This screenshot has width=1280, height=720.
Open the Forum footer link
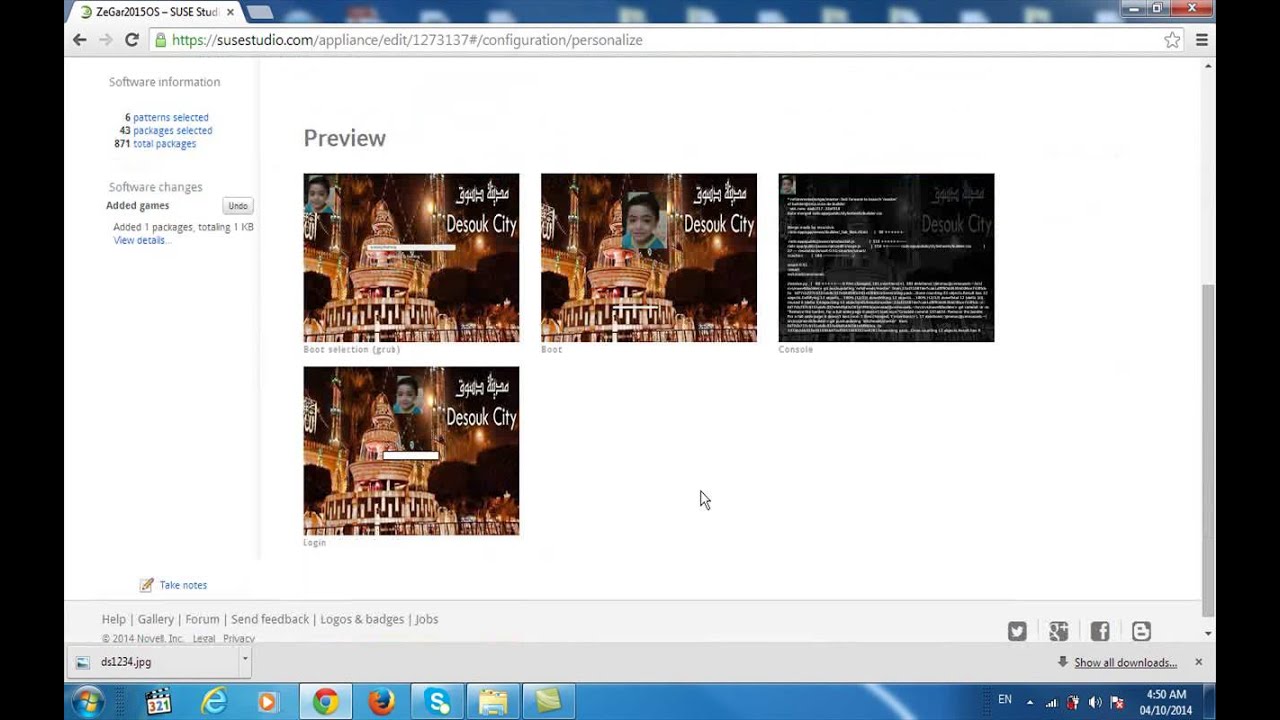[202, 619]
